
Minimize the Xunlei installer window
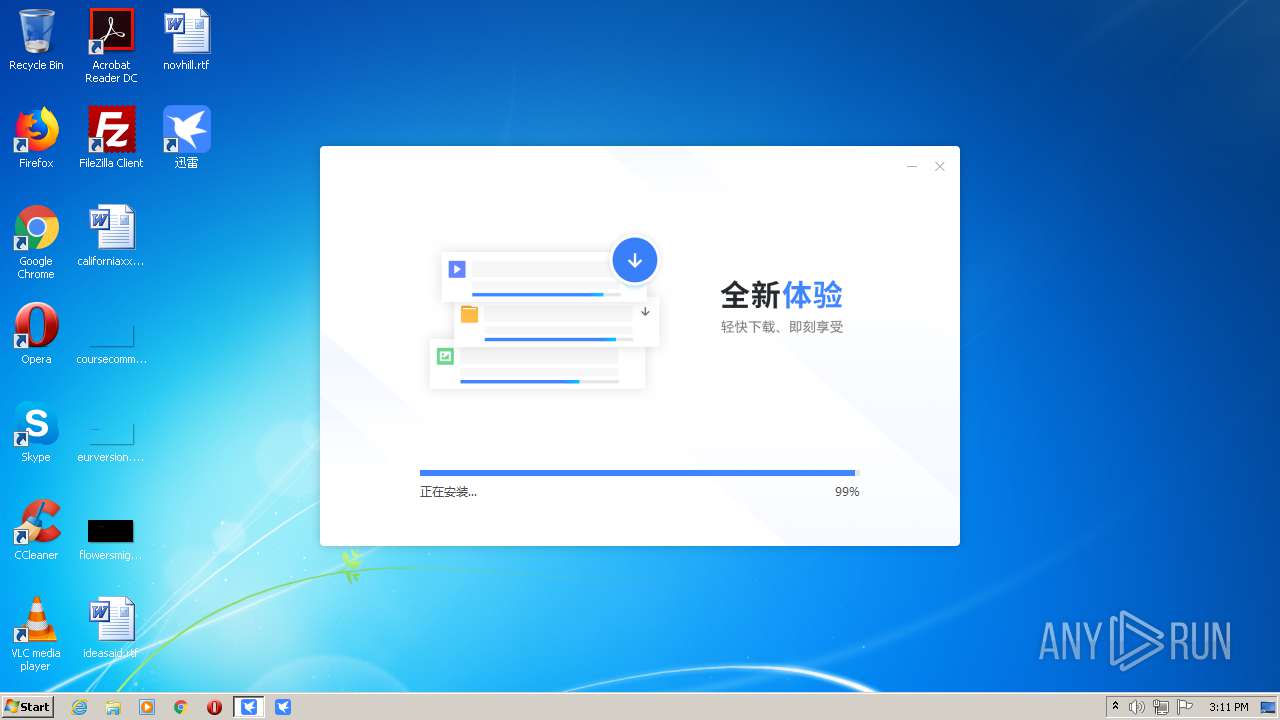click(912, 167)
